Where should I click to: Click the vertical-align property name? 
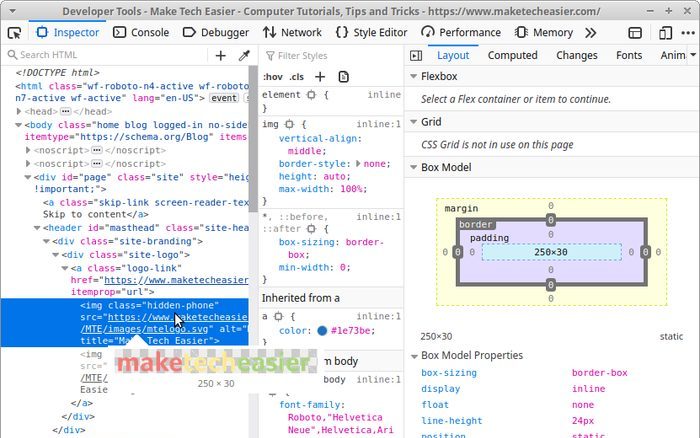click(318, 138)
